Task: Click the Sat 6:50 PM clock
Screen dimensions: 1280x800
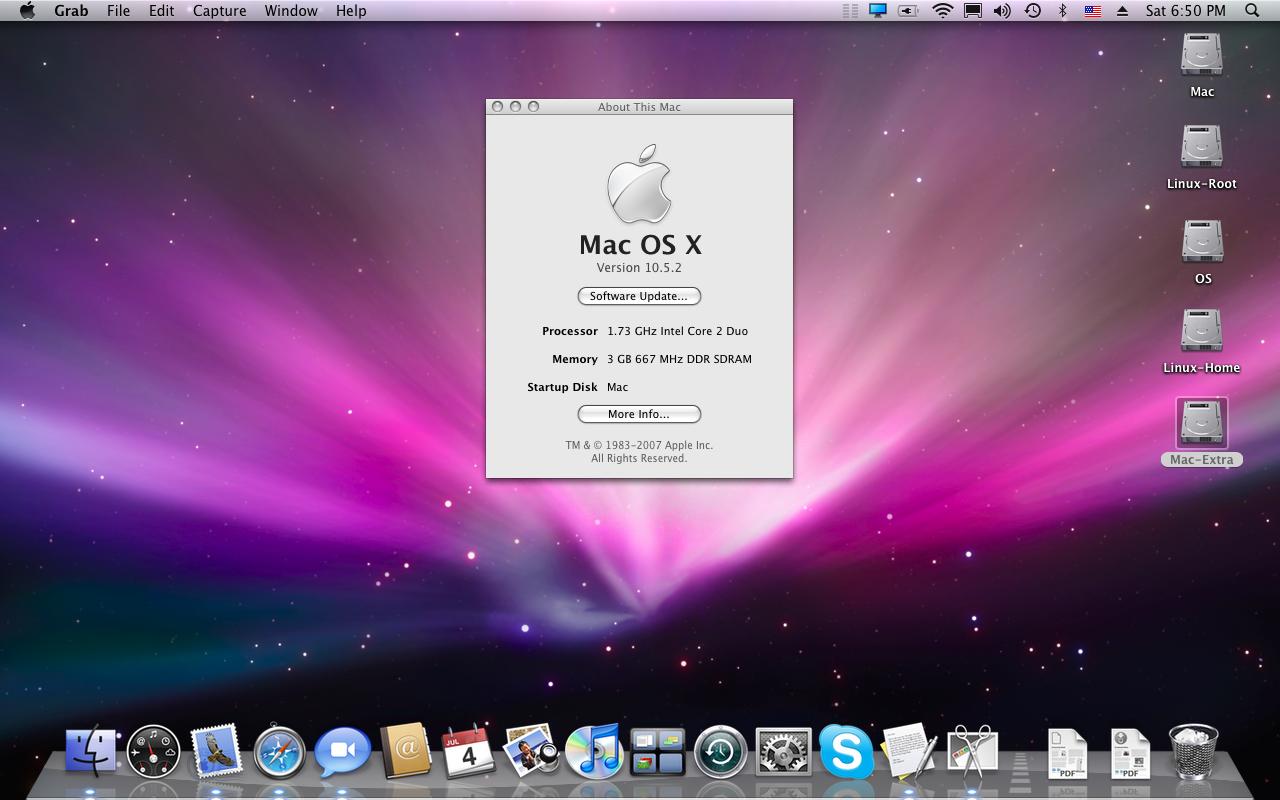Action: click(1185, 11)
